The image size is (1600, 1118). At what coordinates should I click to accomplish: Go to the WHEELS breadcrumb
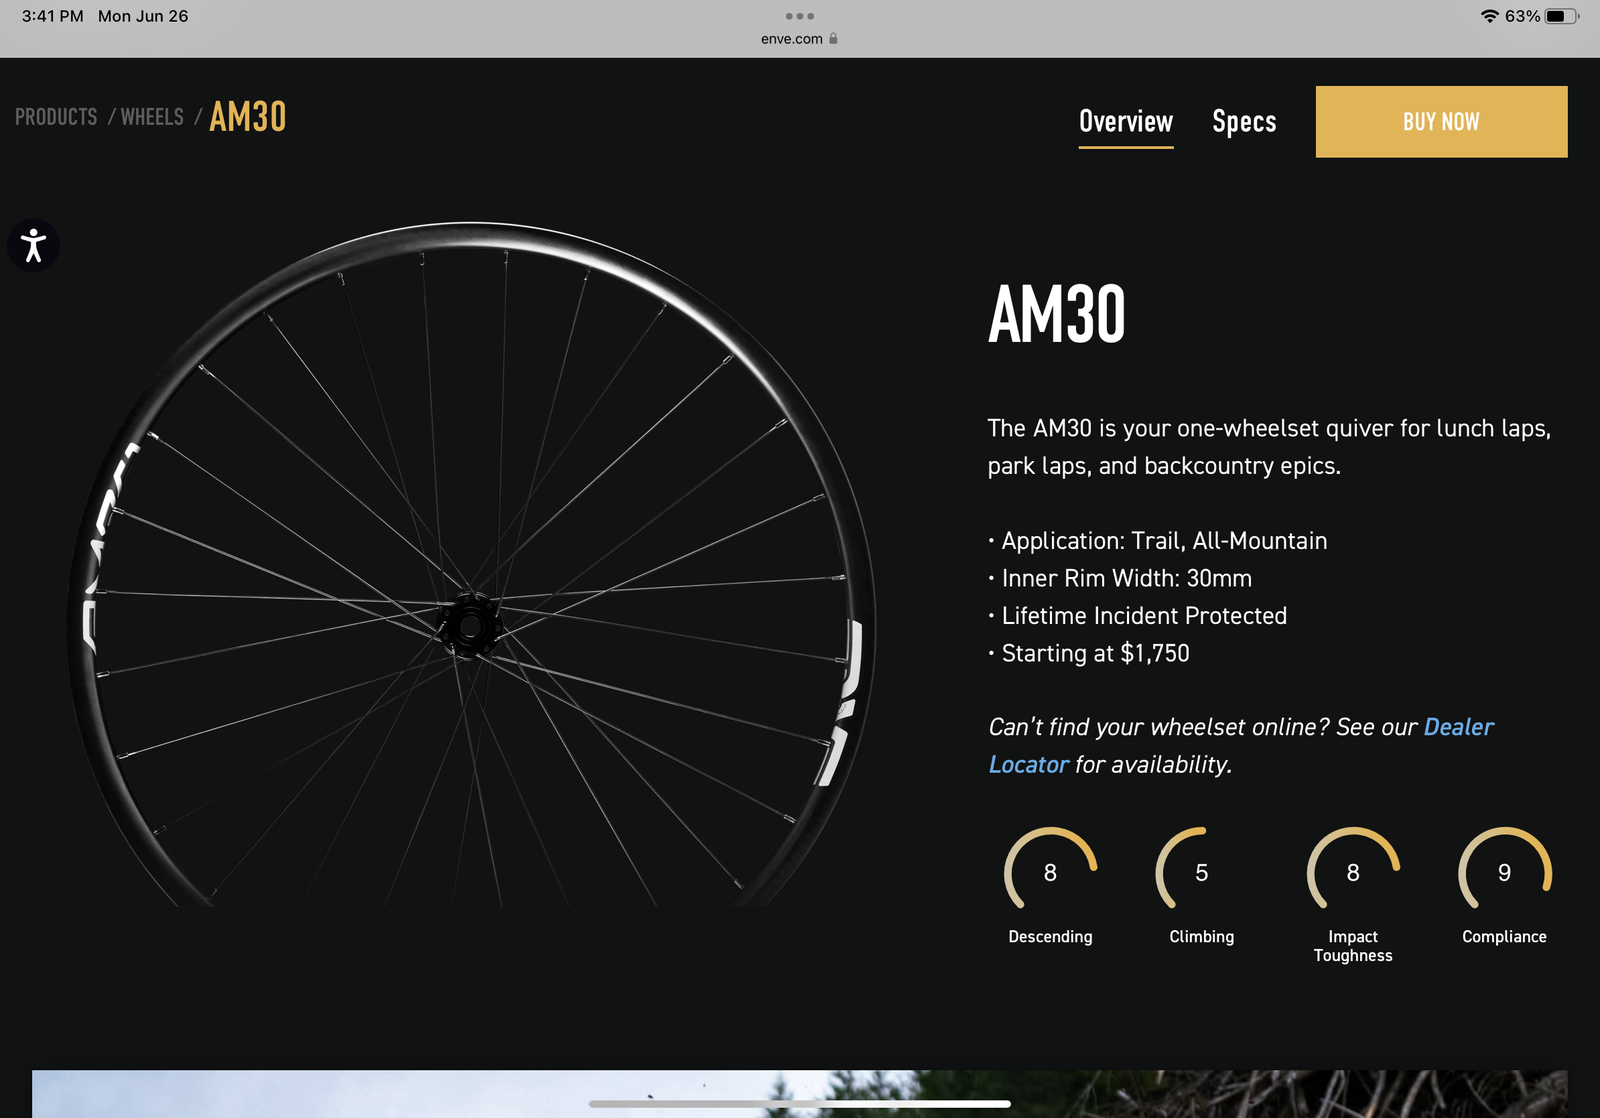click(152, 117)
